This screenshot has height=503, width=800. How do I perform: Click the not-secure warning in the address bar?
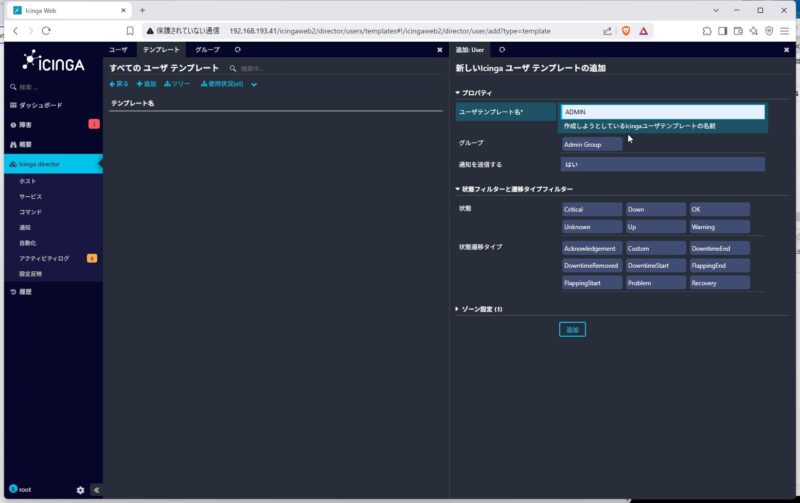pos(183,31)
